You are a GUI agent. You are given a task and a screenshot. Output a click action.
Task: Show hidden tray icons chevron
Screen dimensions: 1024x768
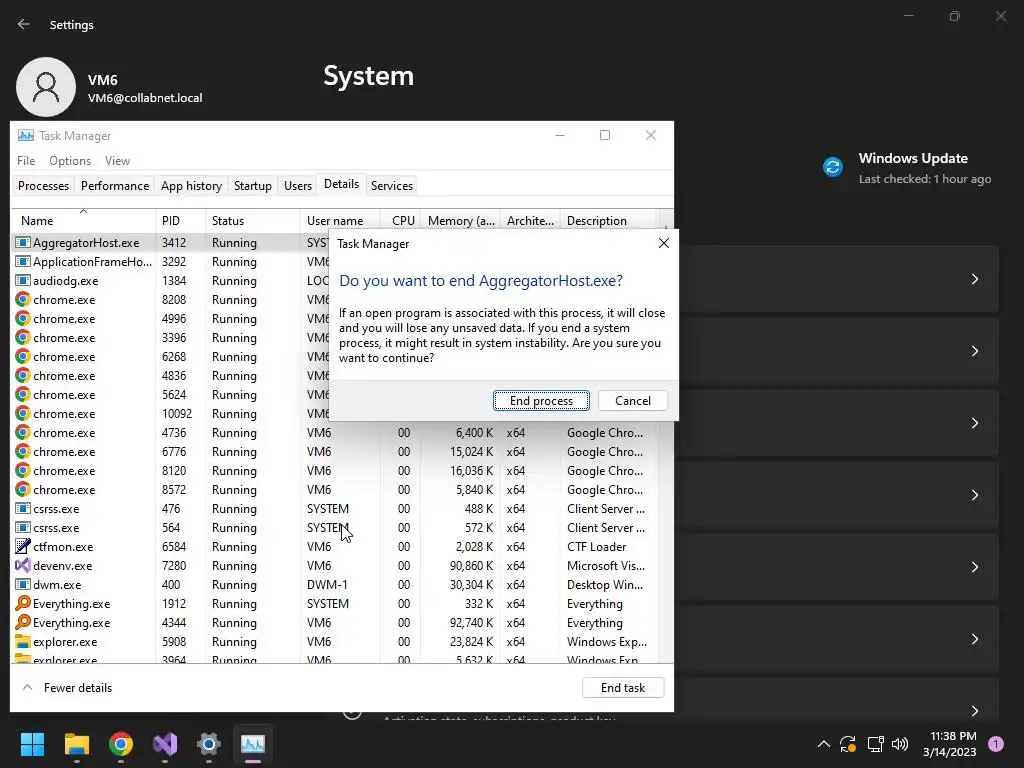824,744
